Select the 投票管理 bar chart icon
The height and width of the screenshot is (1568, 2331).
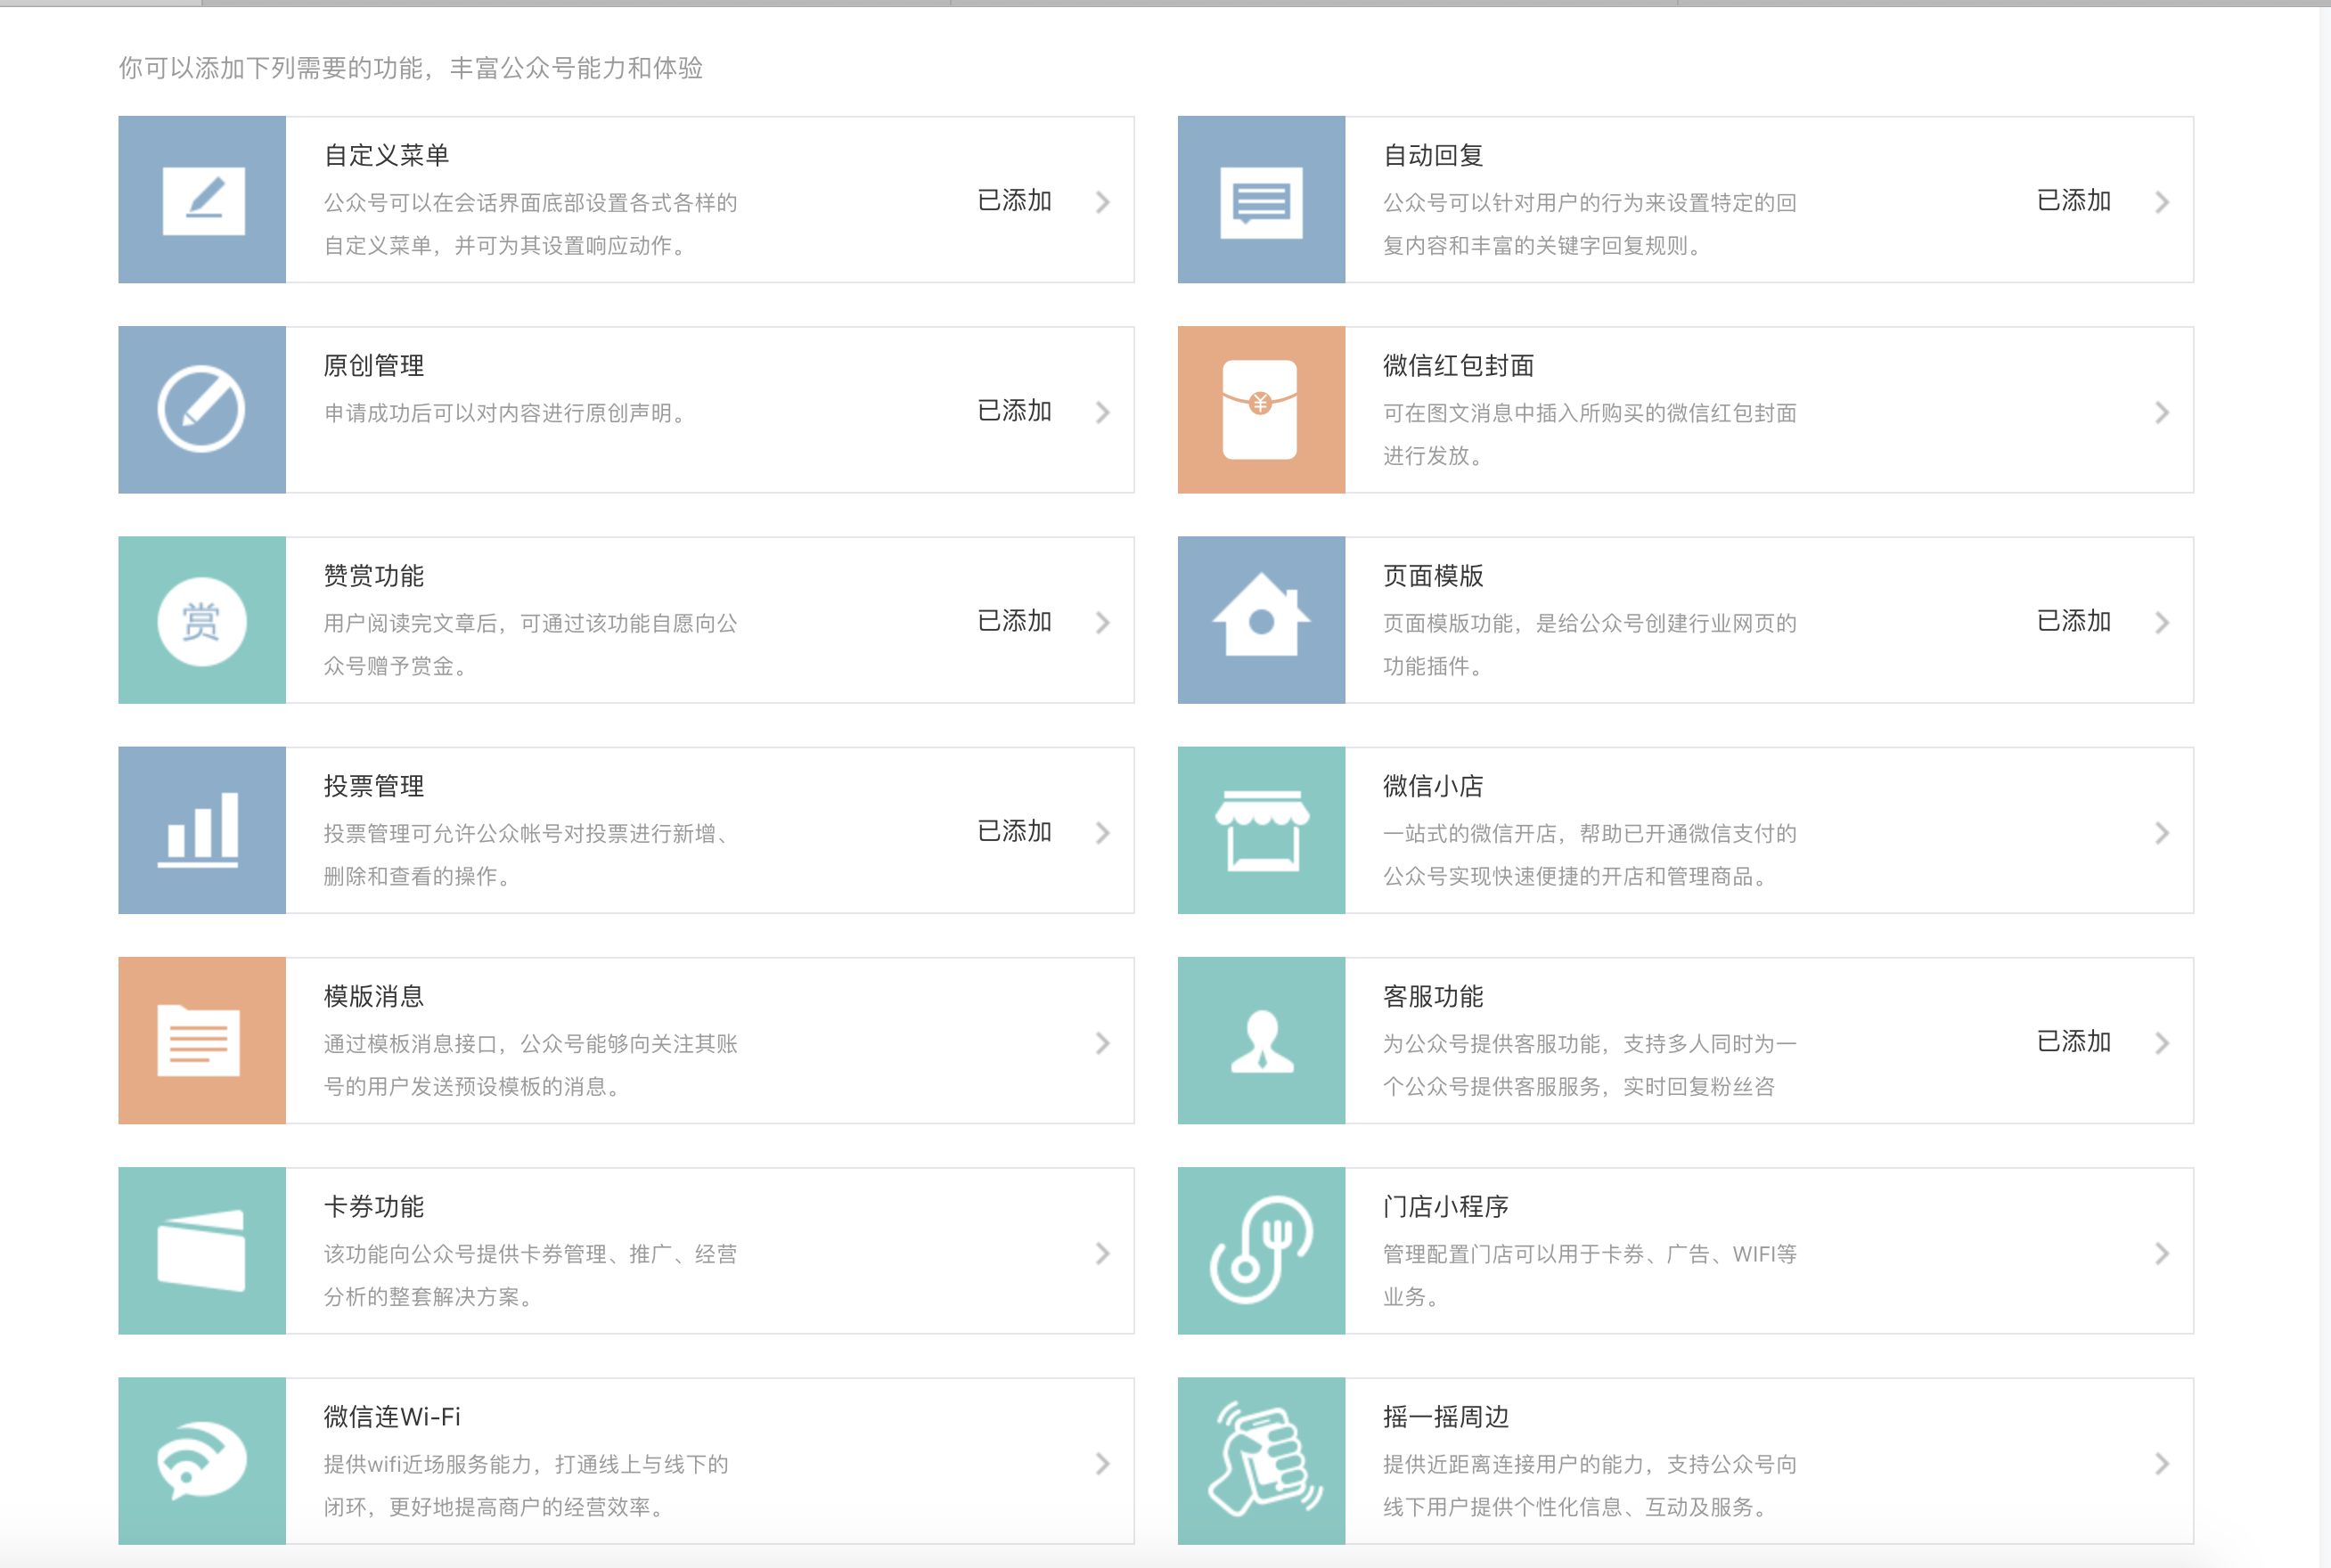pos(203,830)
